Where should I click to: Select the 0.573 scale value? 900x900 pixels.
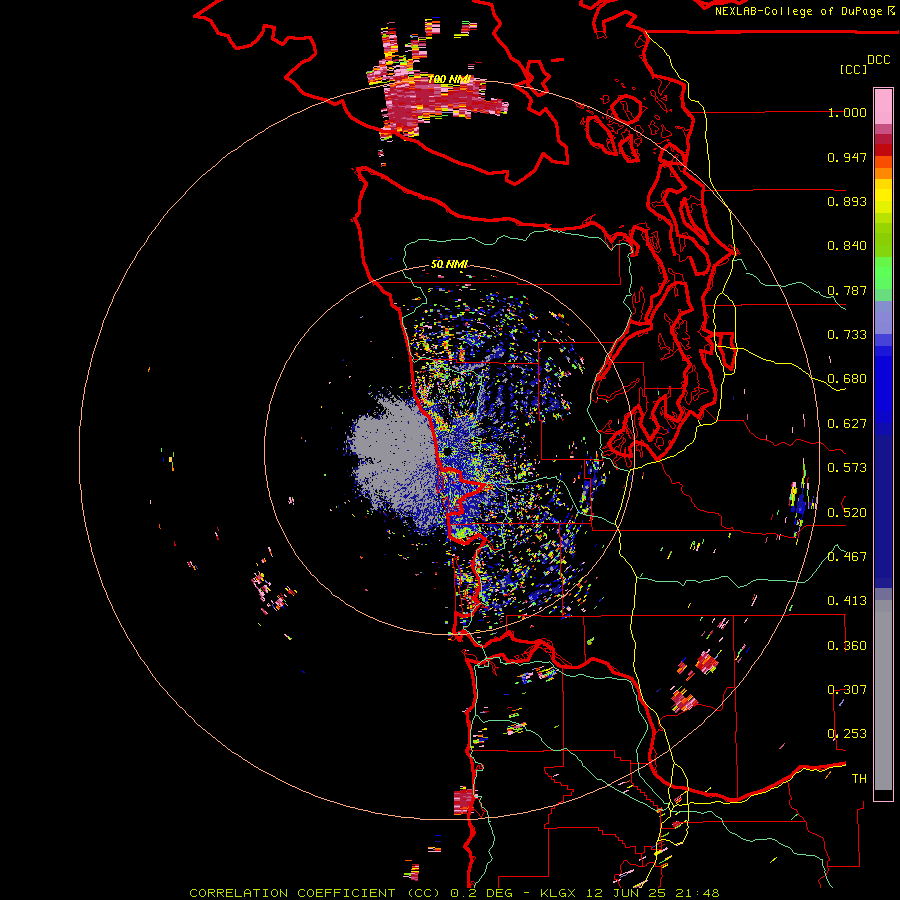point(847,468)
